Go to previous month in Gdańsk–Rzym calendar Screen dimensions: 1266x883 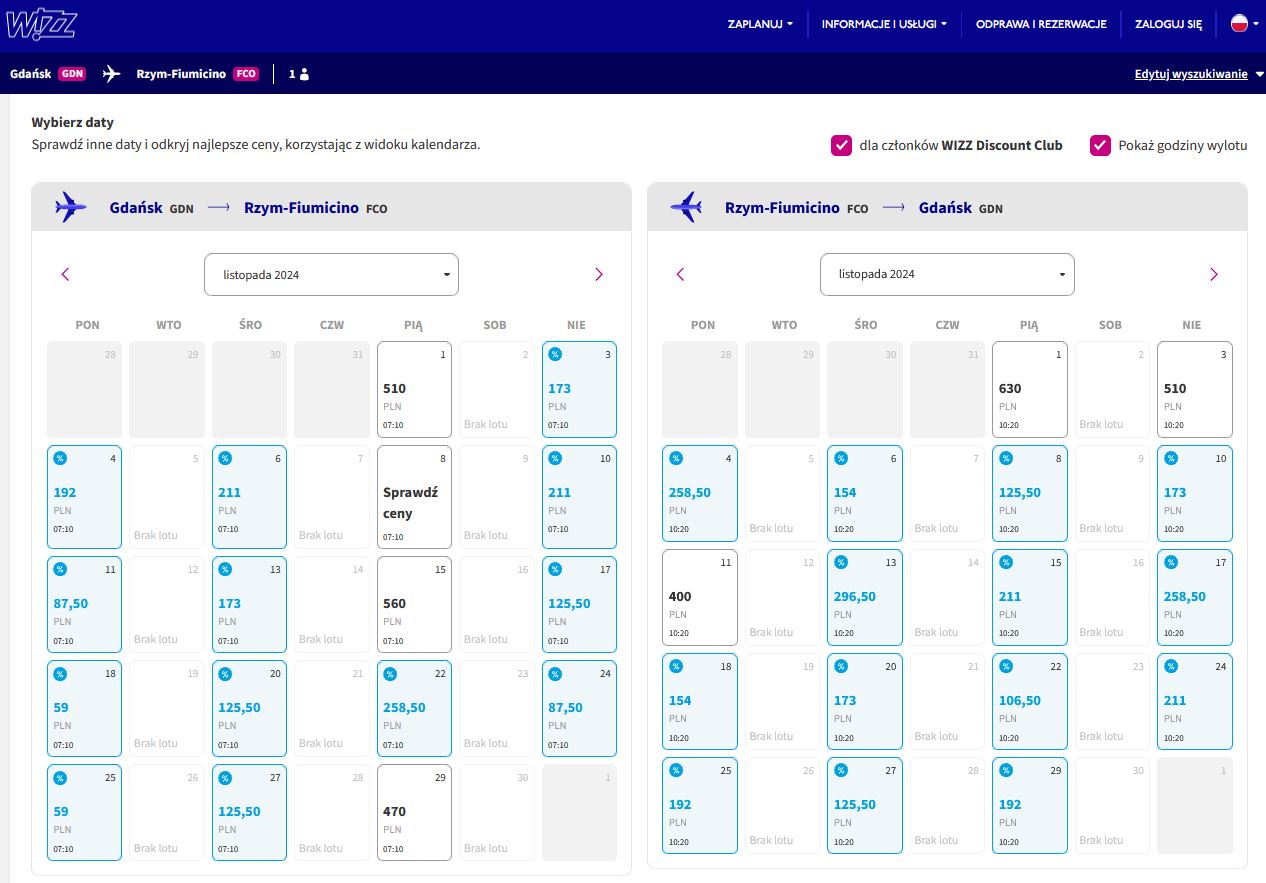[66, 274]
